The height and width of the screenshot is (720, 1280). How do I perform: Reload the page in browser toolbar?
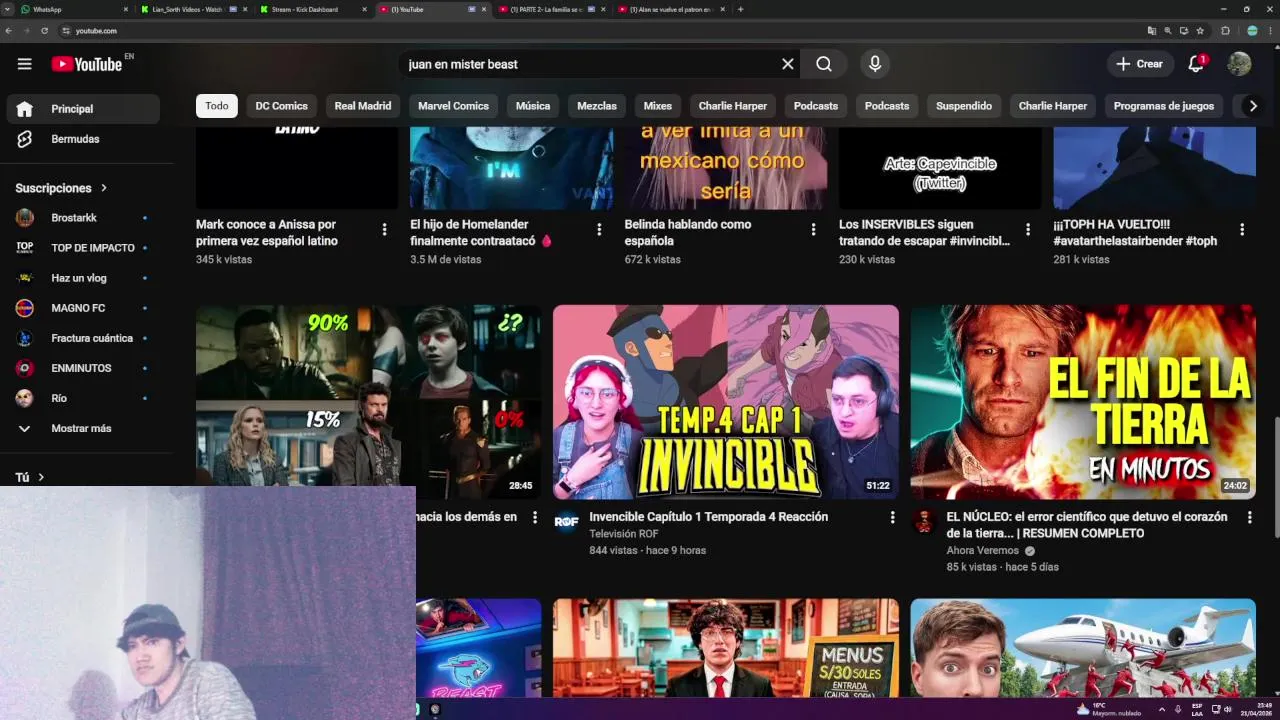44,31
